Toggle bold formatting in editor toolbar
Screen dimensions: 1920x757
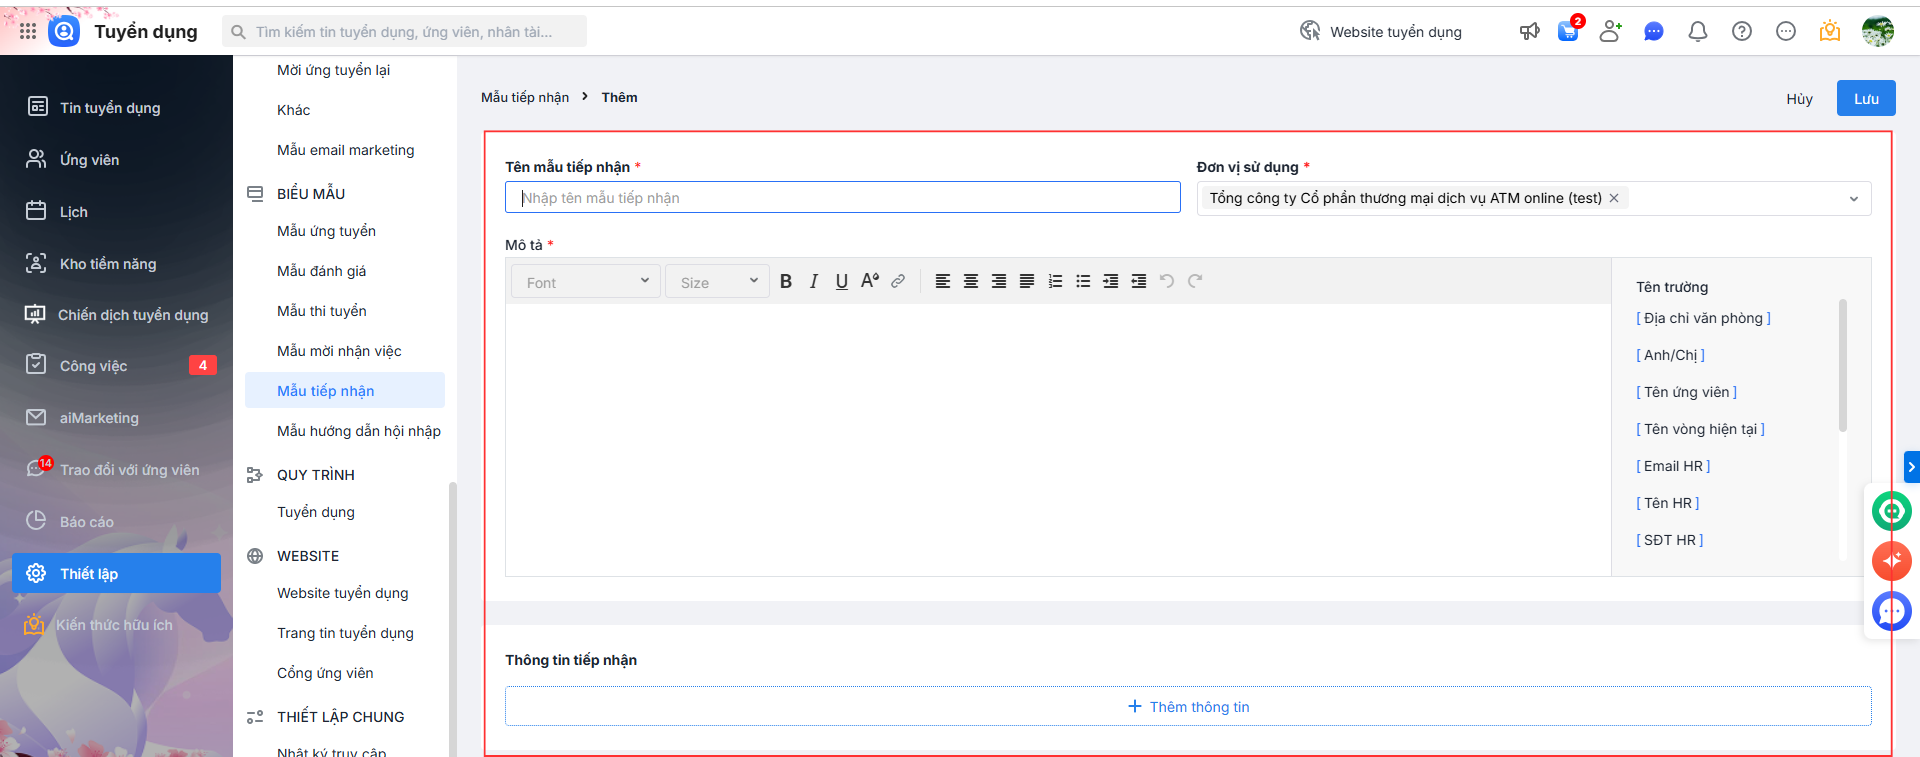(786, 282)
